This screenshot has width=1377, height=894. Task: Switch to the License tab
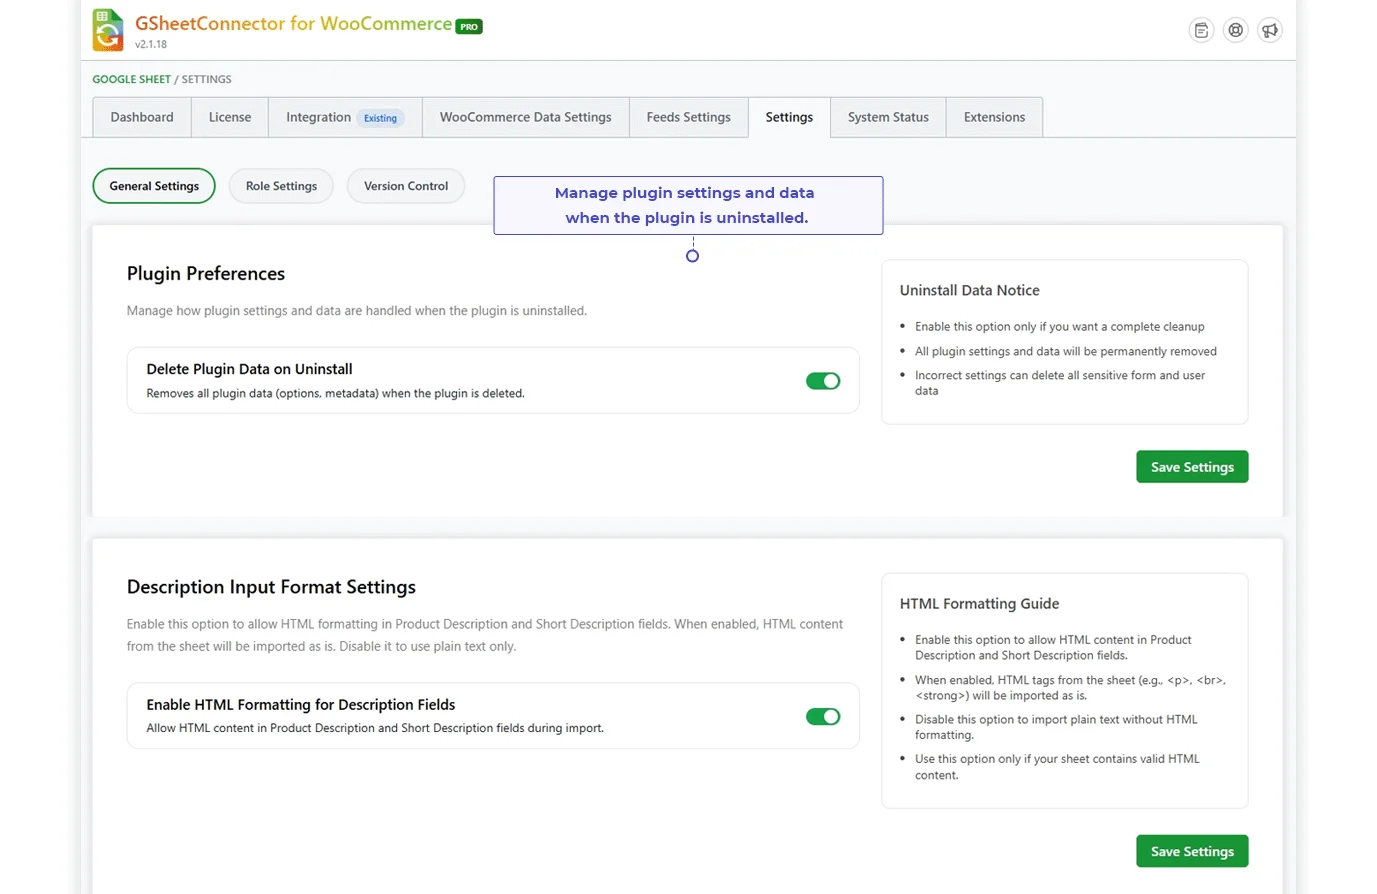tap(230, 117)
